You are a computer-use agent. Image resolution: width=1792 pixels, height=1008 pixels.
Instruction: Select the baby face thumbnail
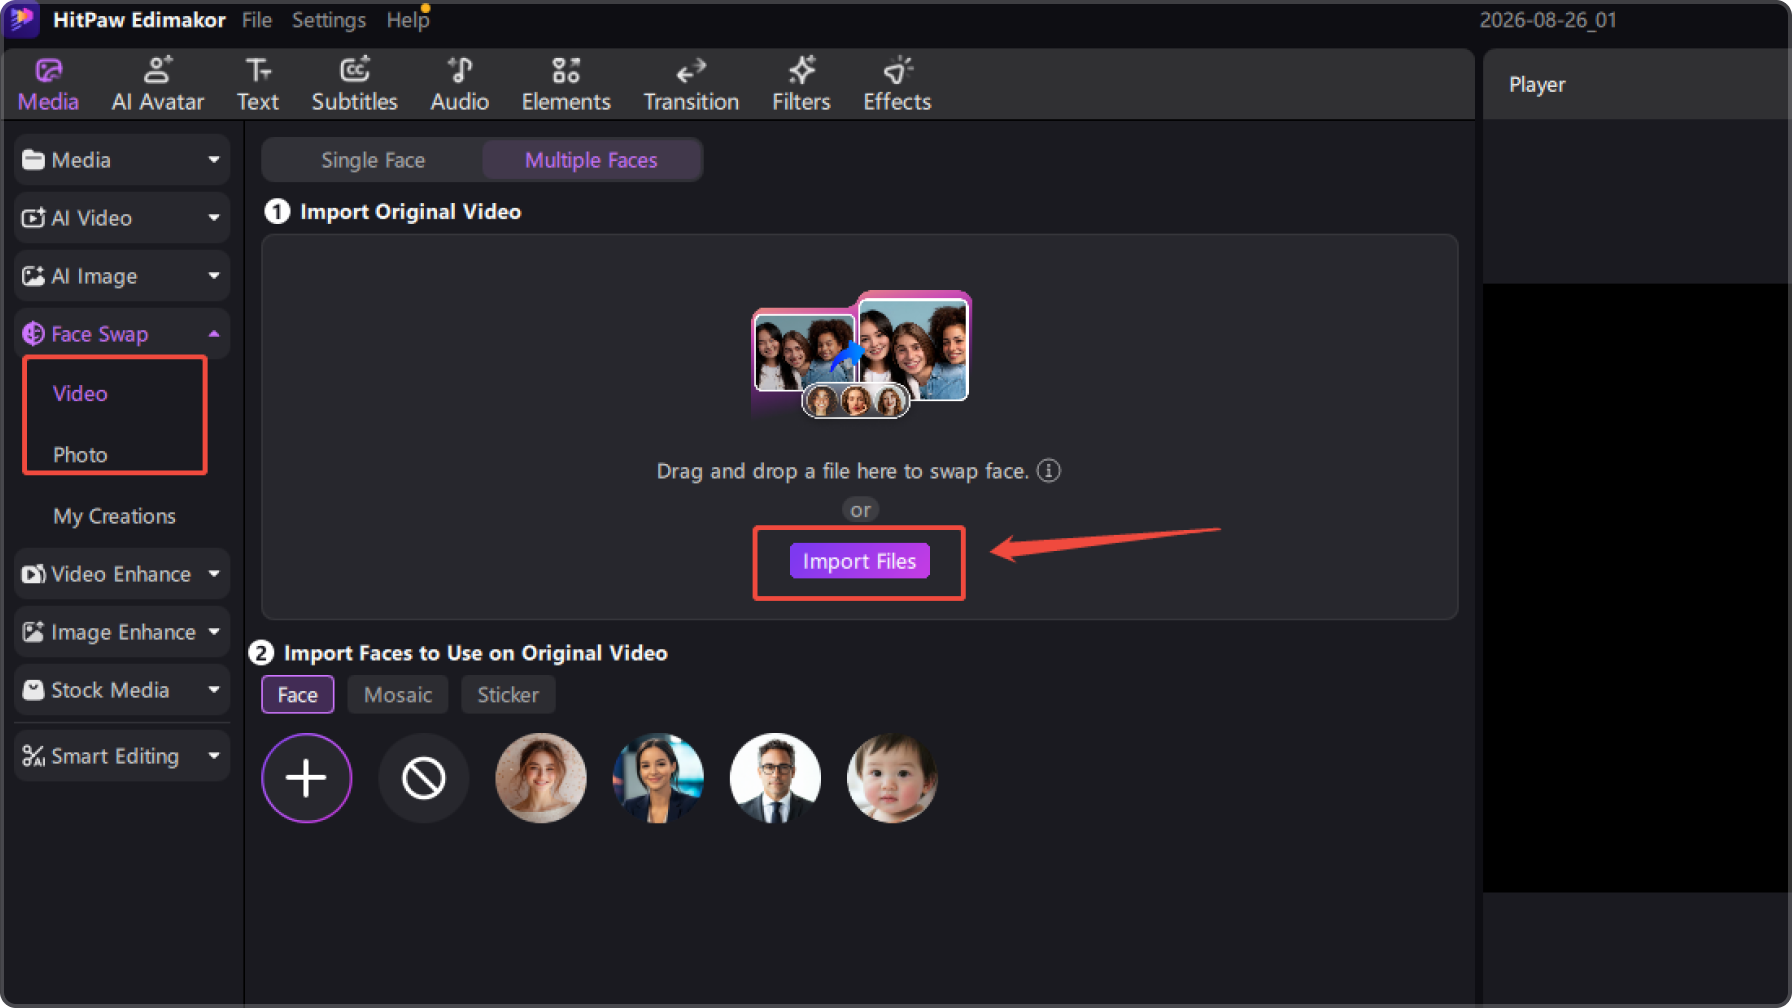tap(892, 778)
